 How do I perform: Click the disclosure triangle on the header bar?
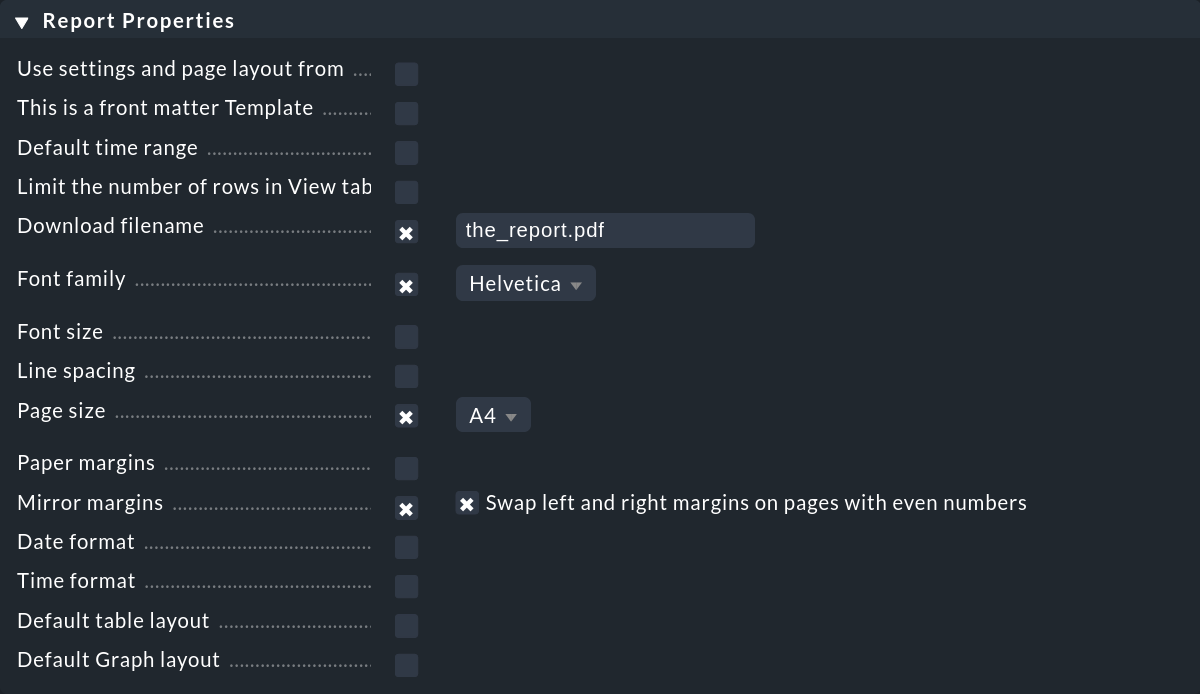tap(19, 20)
